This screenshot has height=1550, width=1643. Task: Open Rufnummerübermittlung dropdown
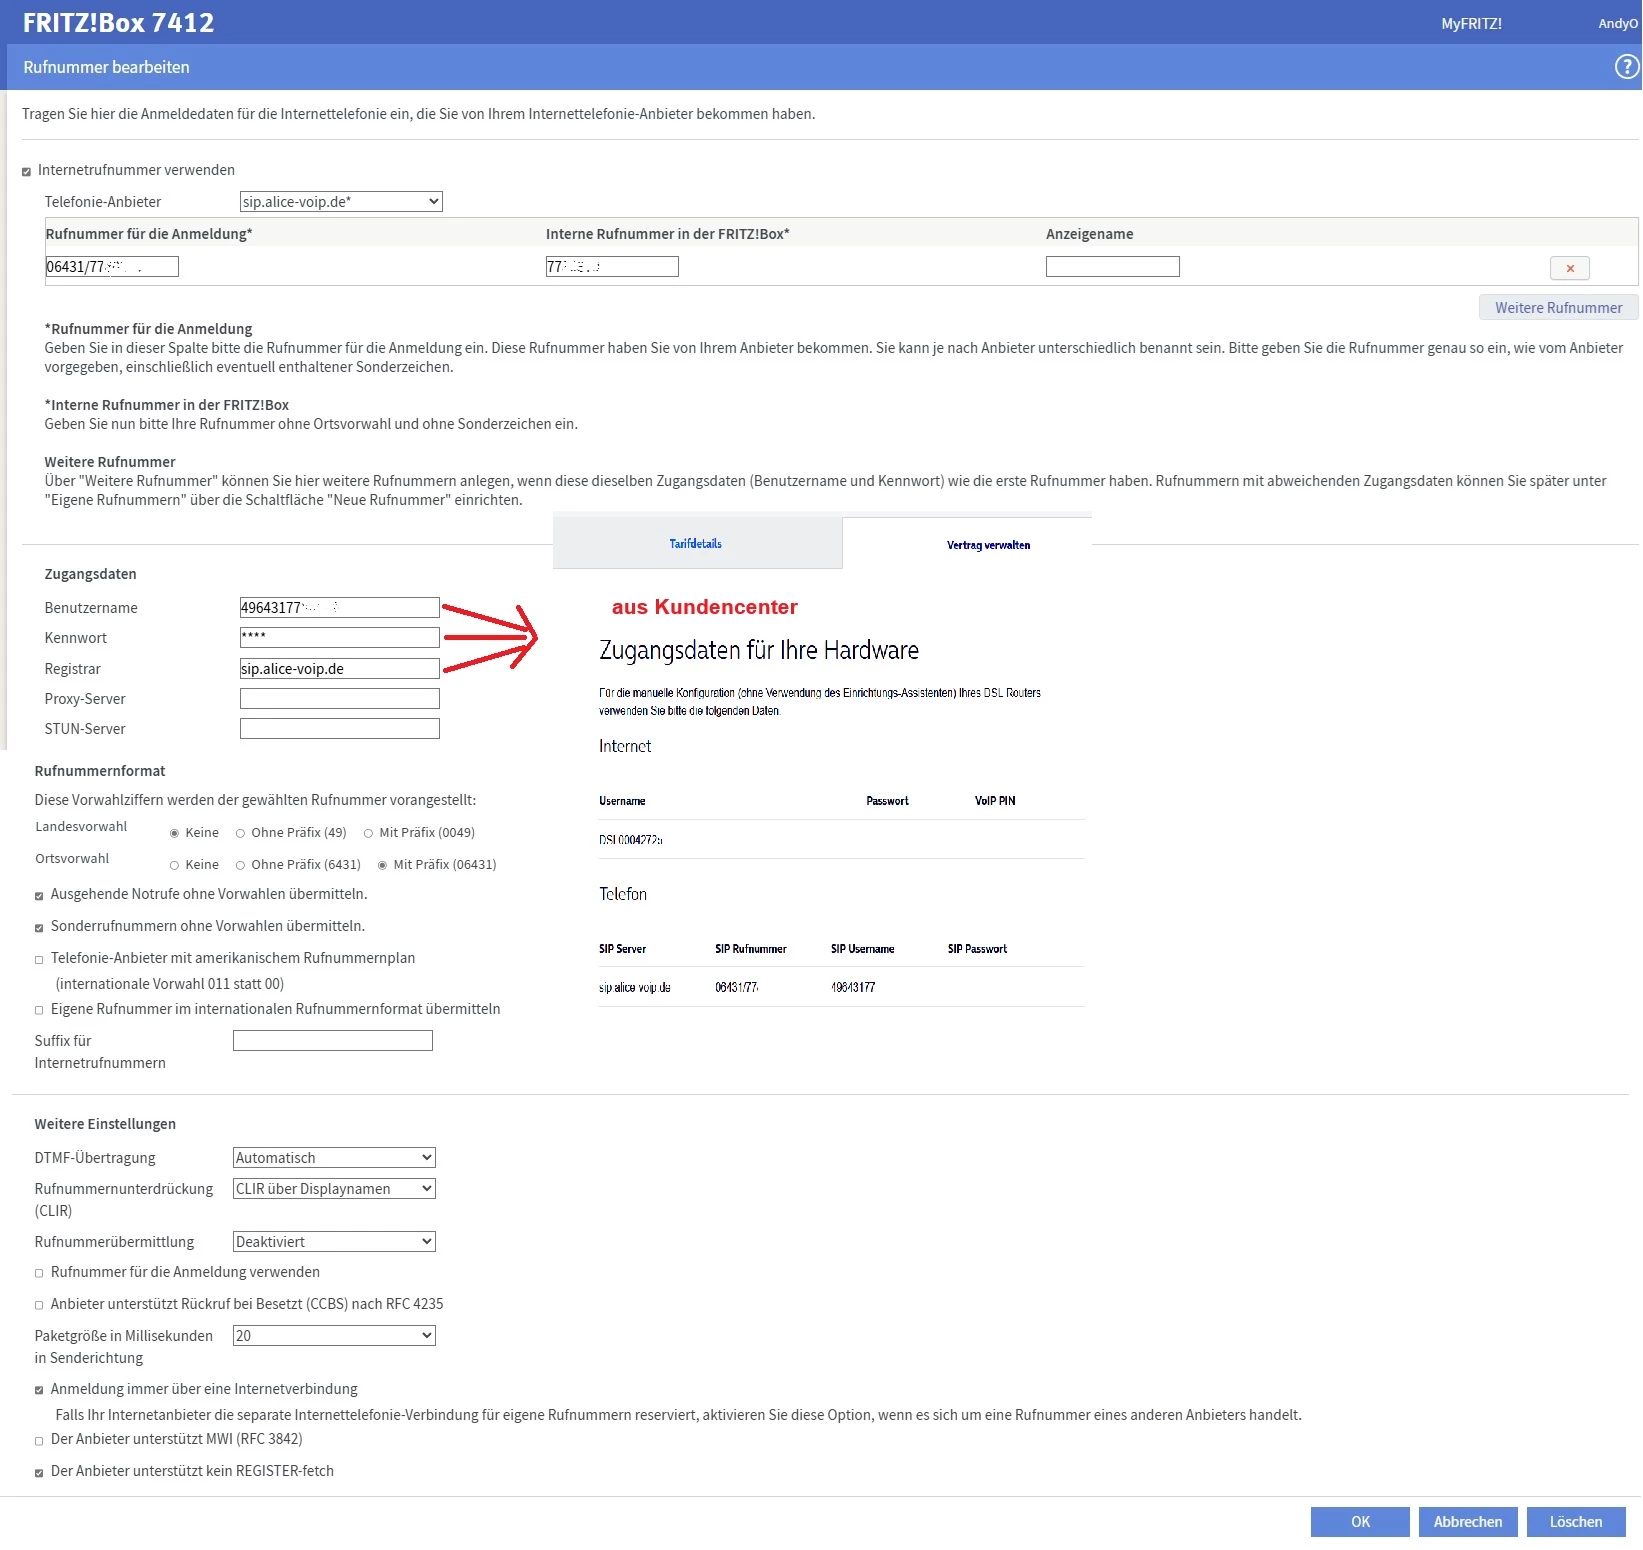pos(334,1242)
